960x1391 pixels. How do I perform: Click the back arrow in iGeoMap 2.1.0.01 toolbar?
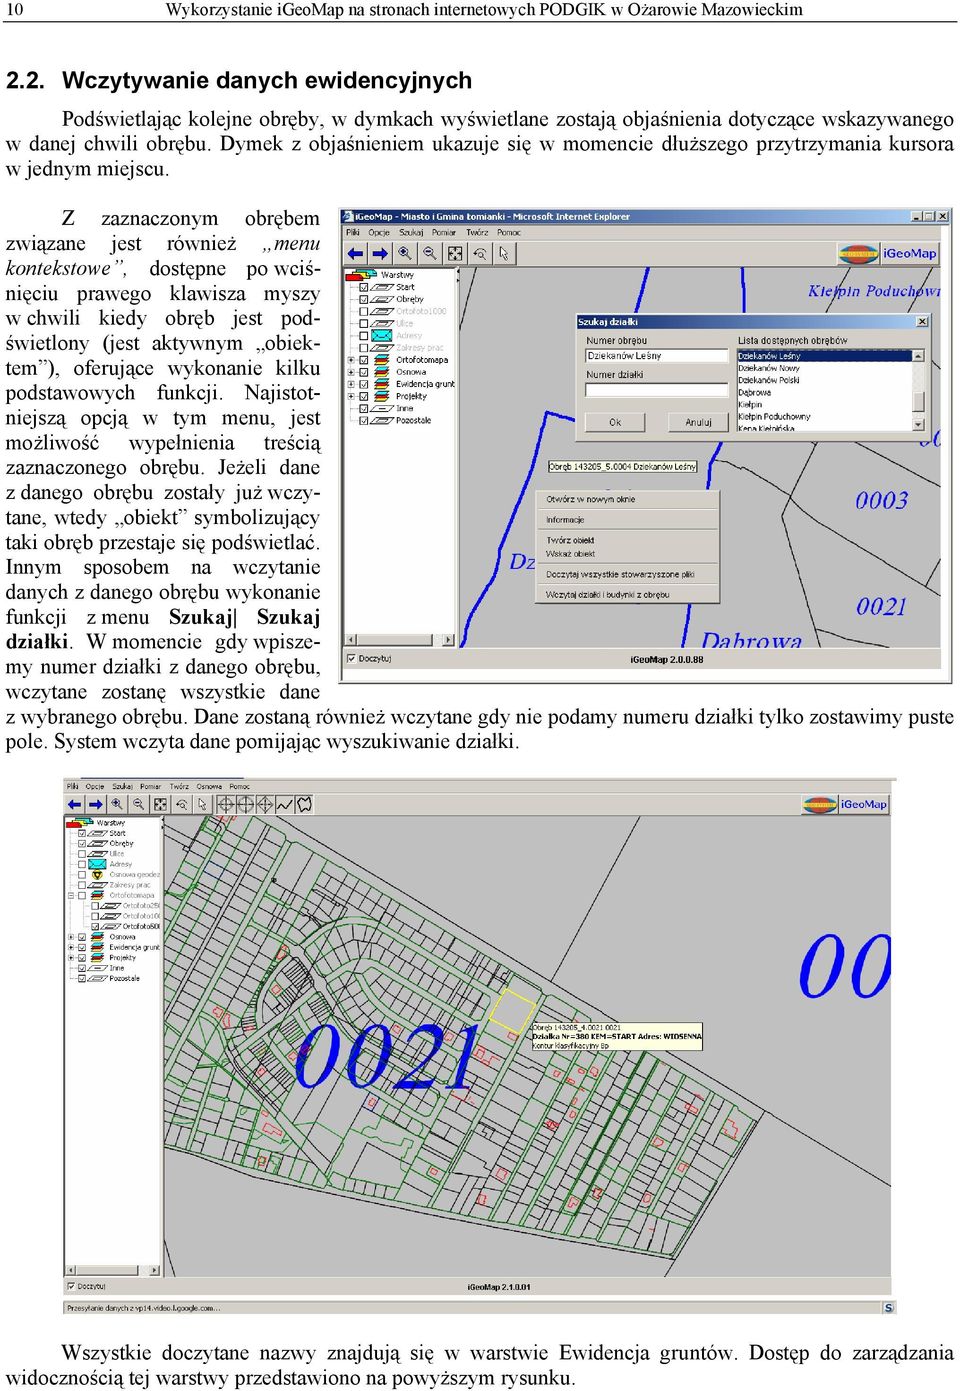click(x=75, y=804)
